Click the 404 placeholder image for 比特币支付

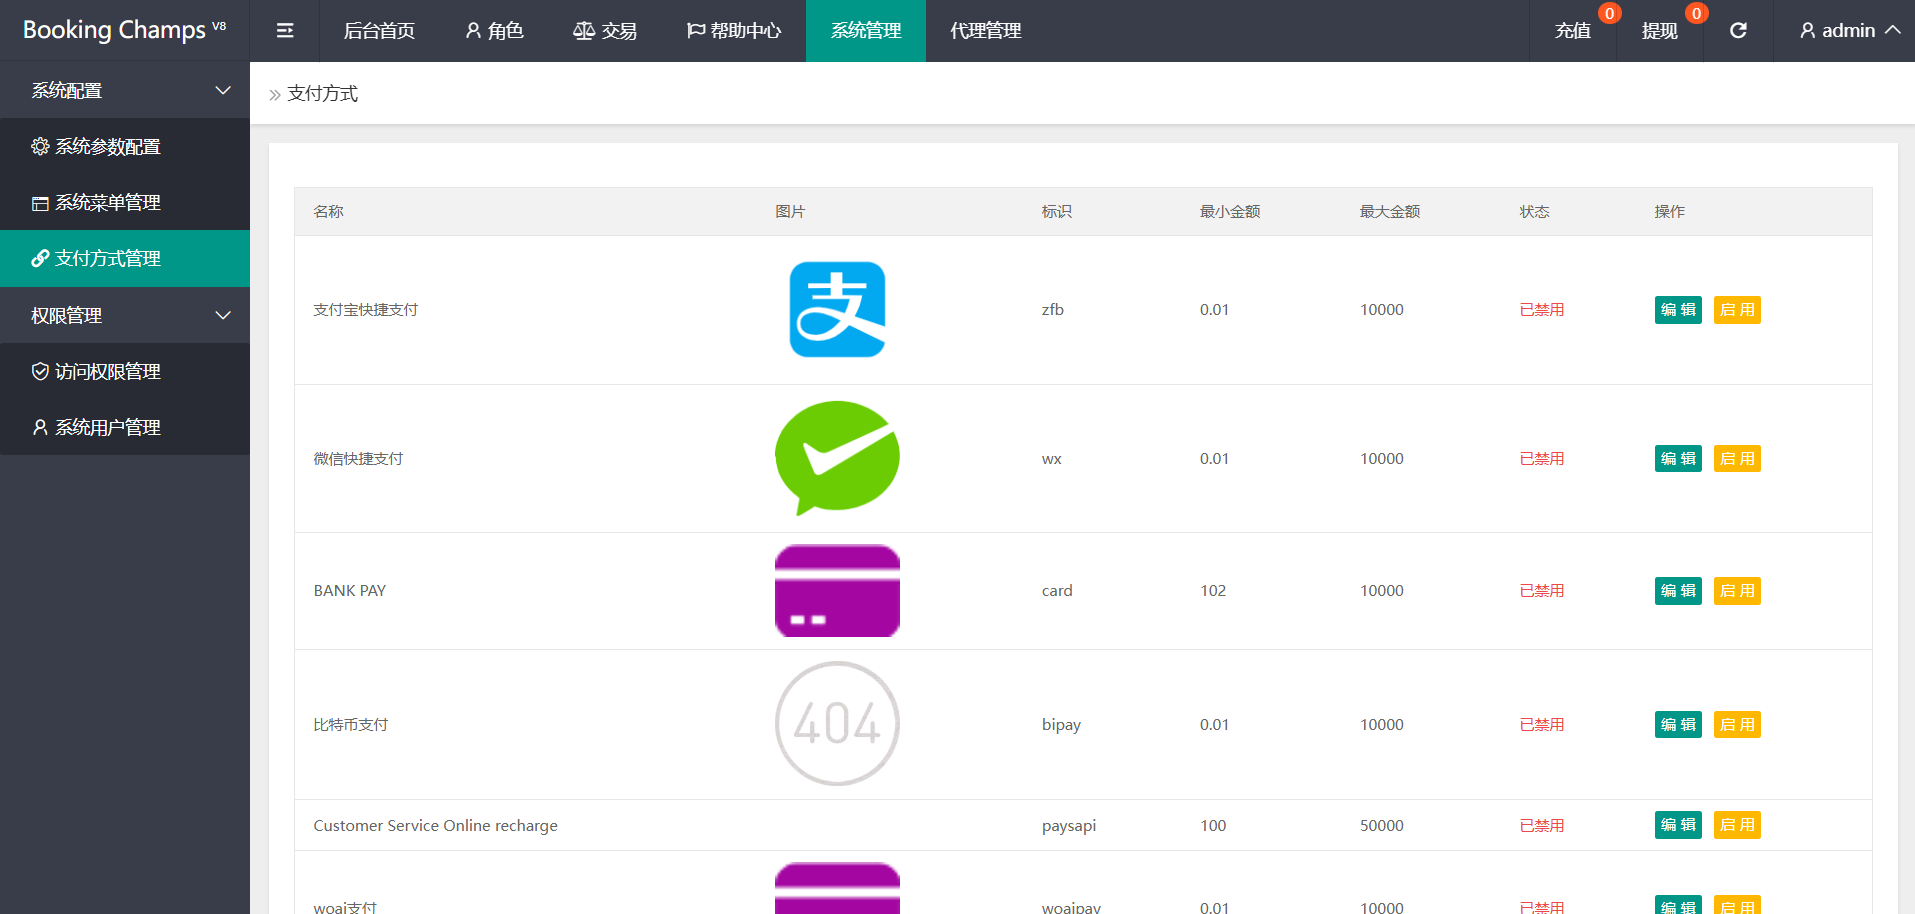click(x=837, y=724)
